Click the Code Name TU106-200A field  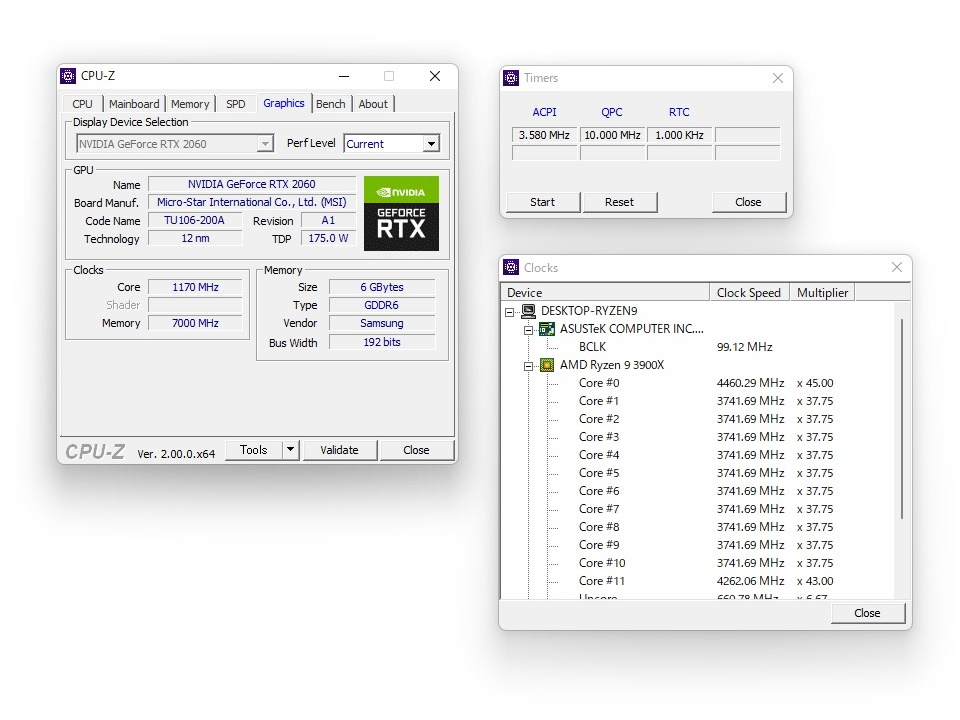point(195,220)
